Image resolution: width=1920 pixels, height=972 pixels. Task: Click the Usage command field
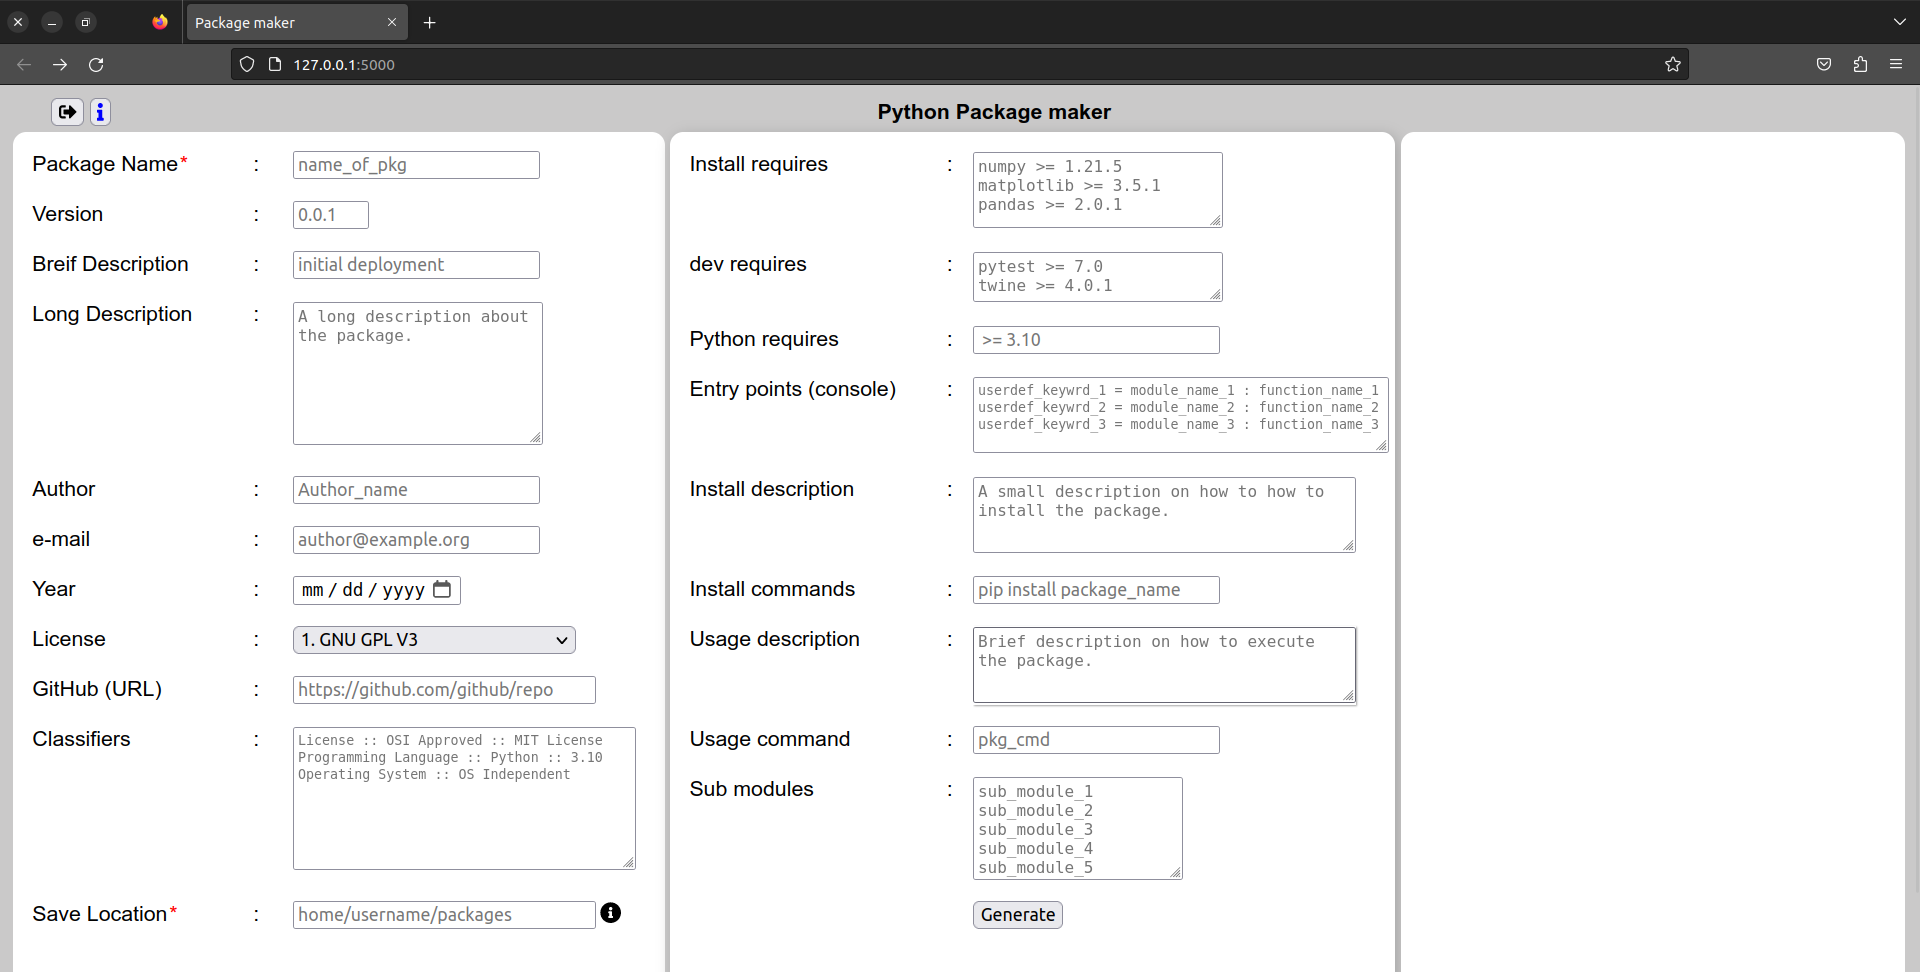pyautogui.click(x=1095, y=739)
